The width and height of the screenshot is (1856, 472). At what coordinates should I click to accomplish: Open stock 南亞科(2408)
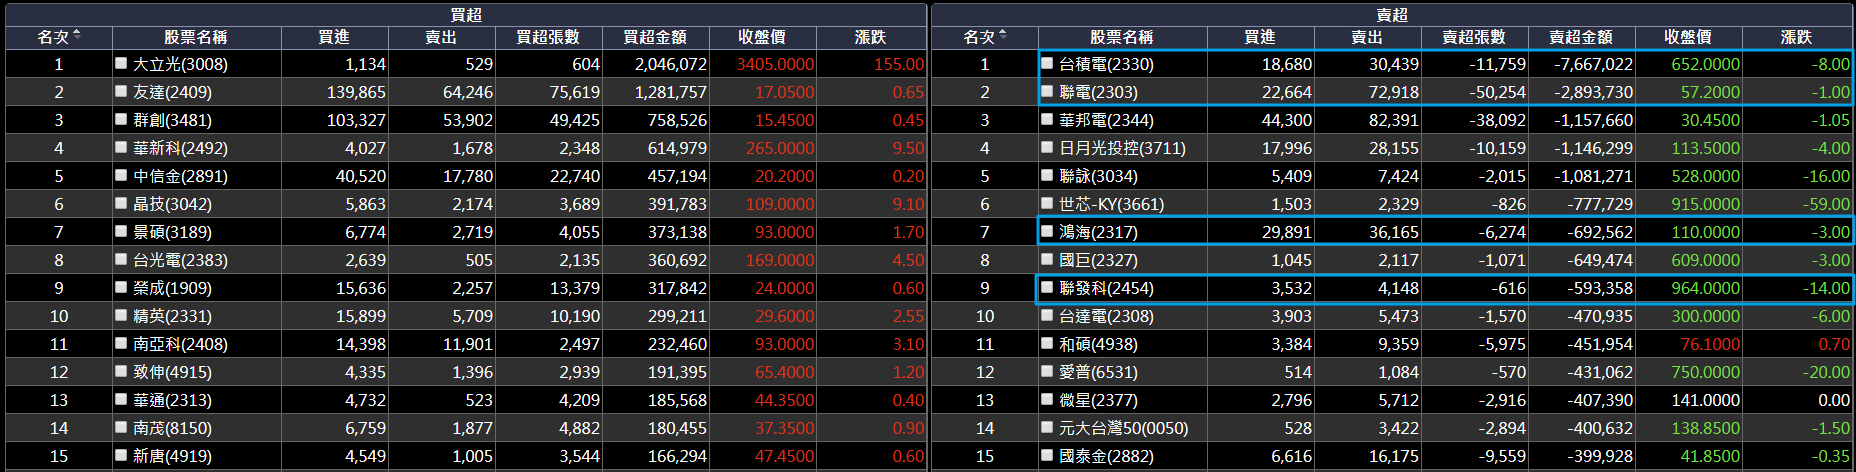[x=180, y=344]
